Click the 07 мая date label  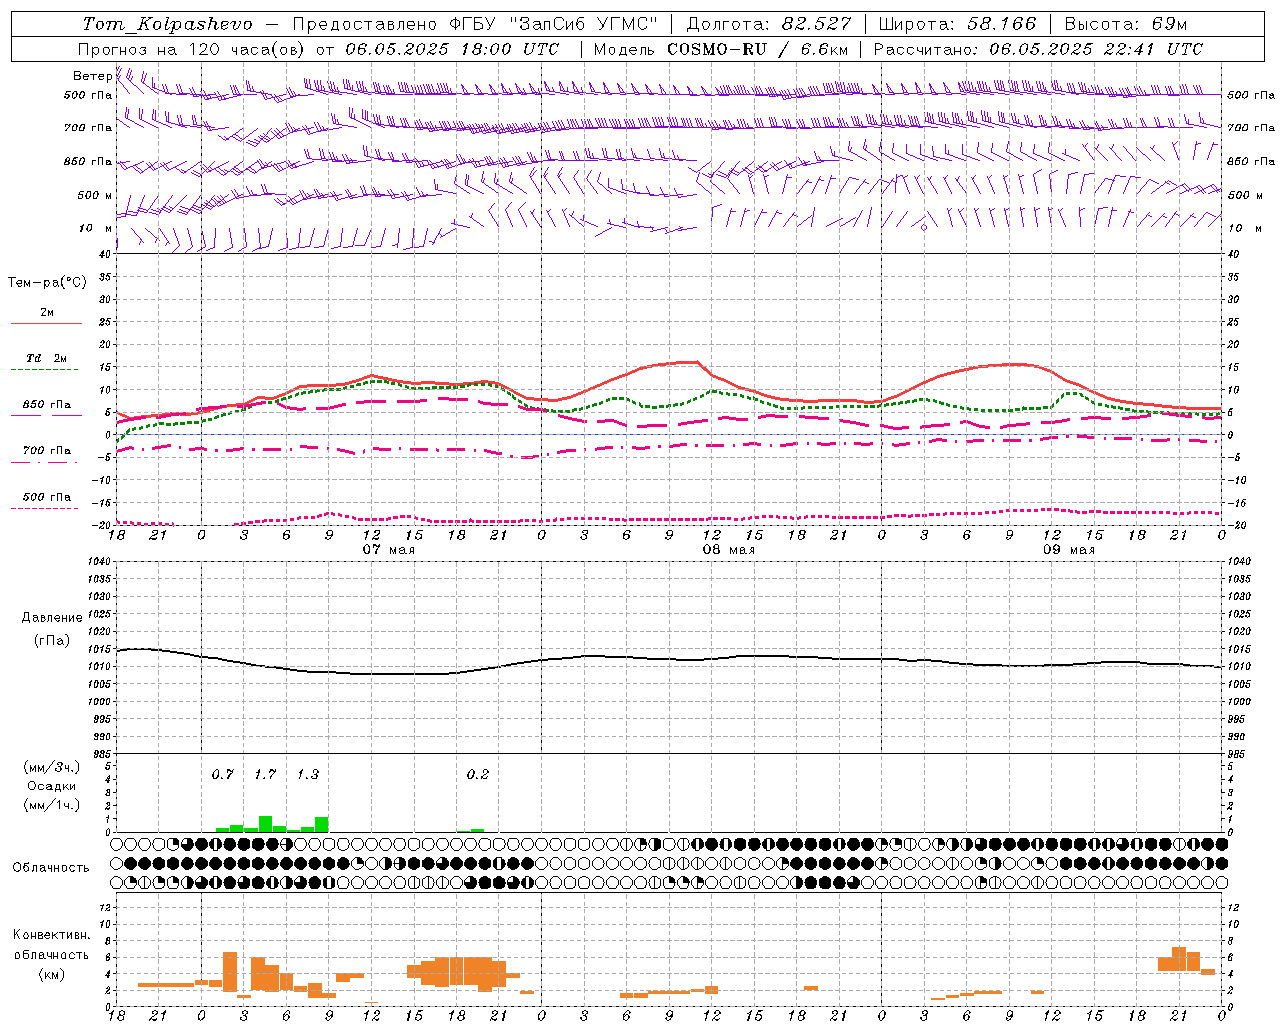[x=388, y=550]
